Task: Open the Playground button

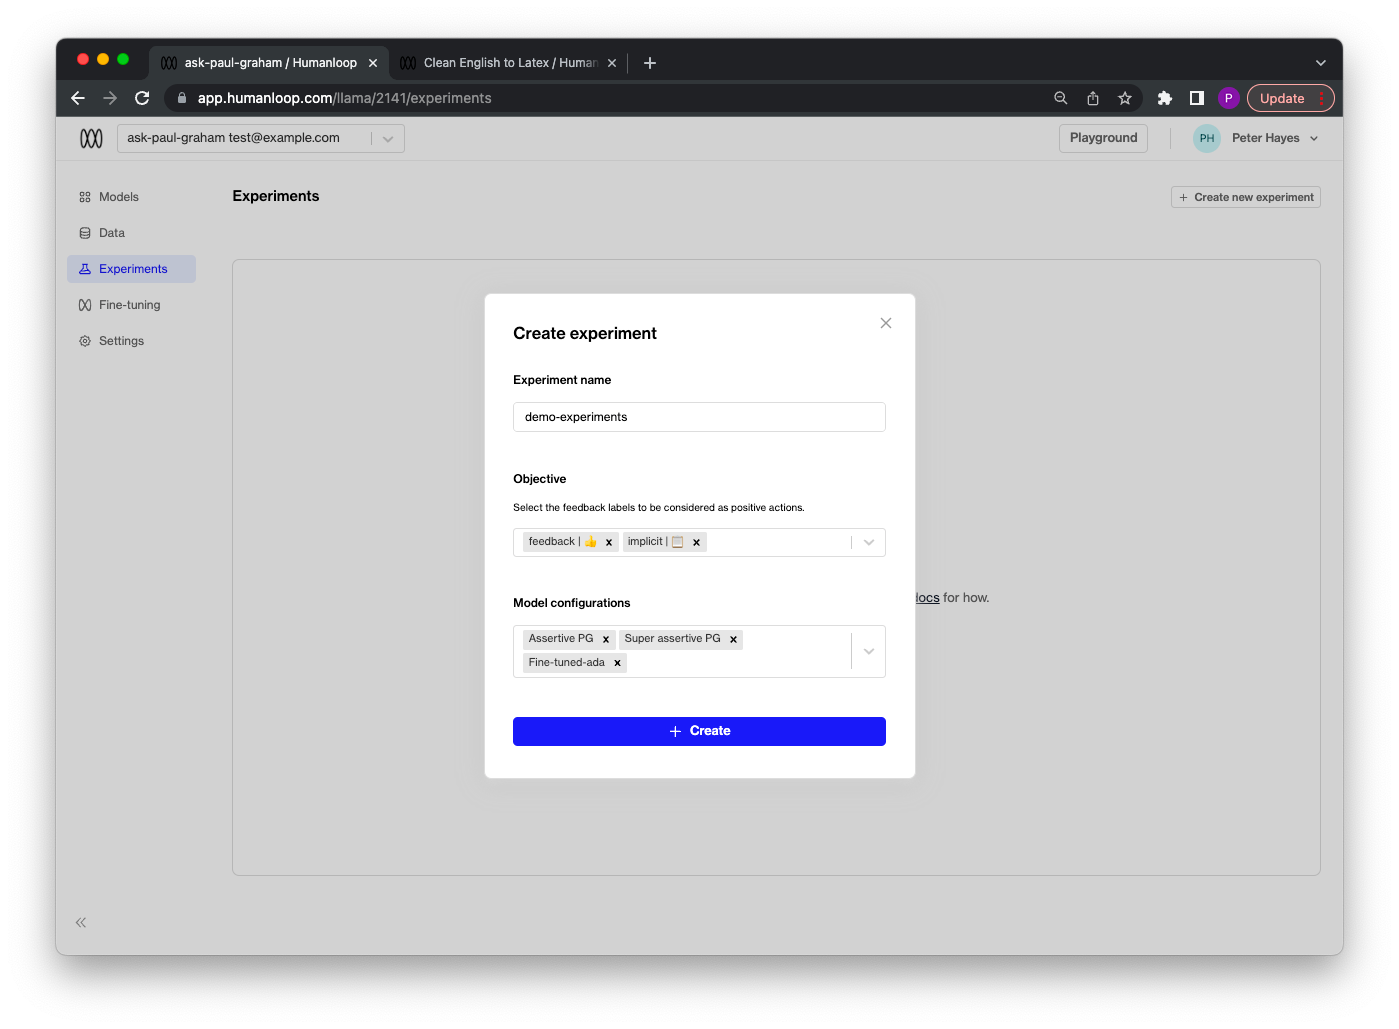Action: (x=1103, y=138)
